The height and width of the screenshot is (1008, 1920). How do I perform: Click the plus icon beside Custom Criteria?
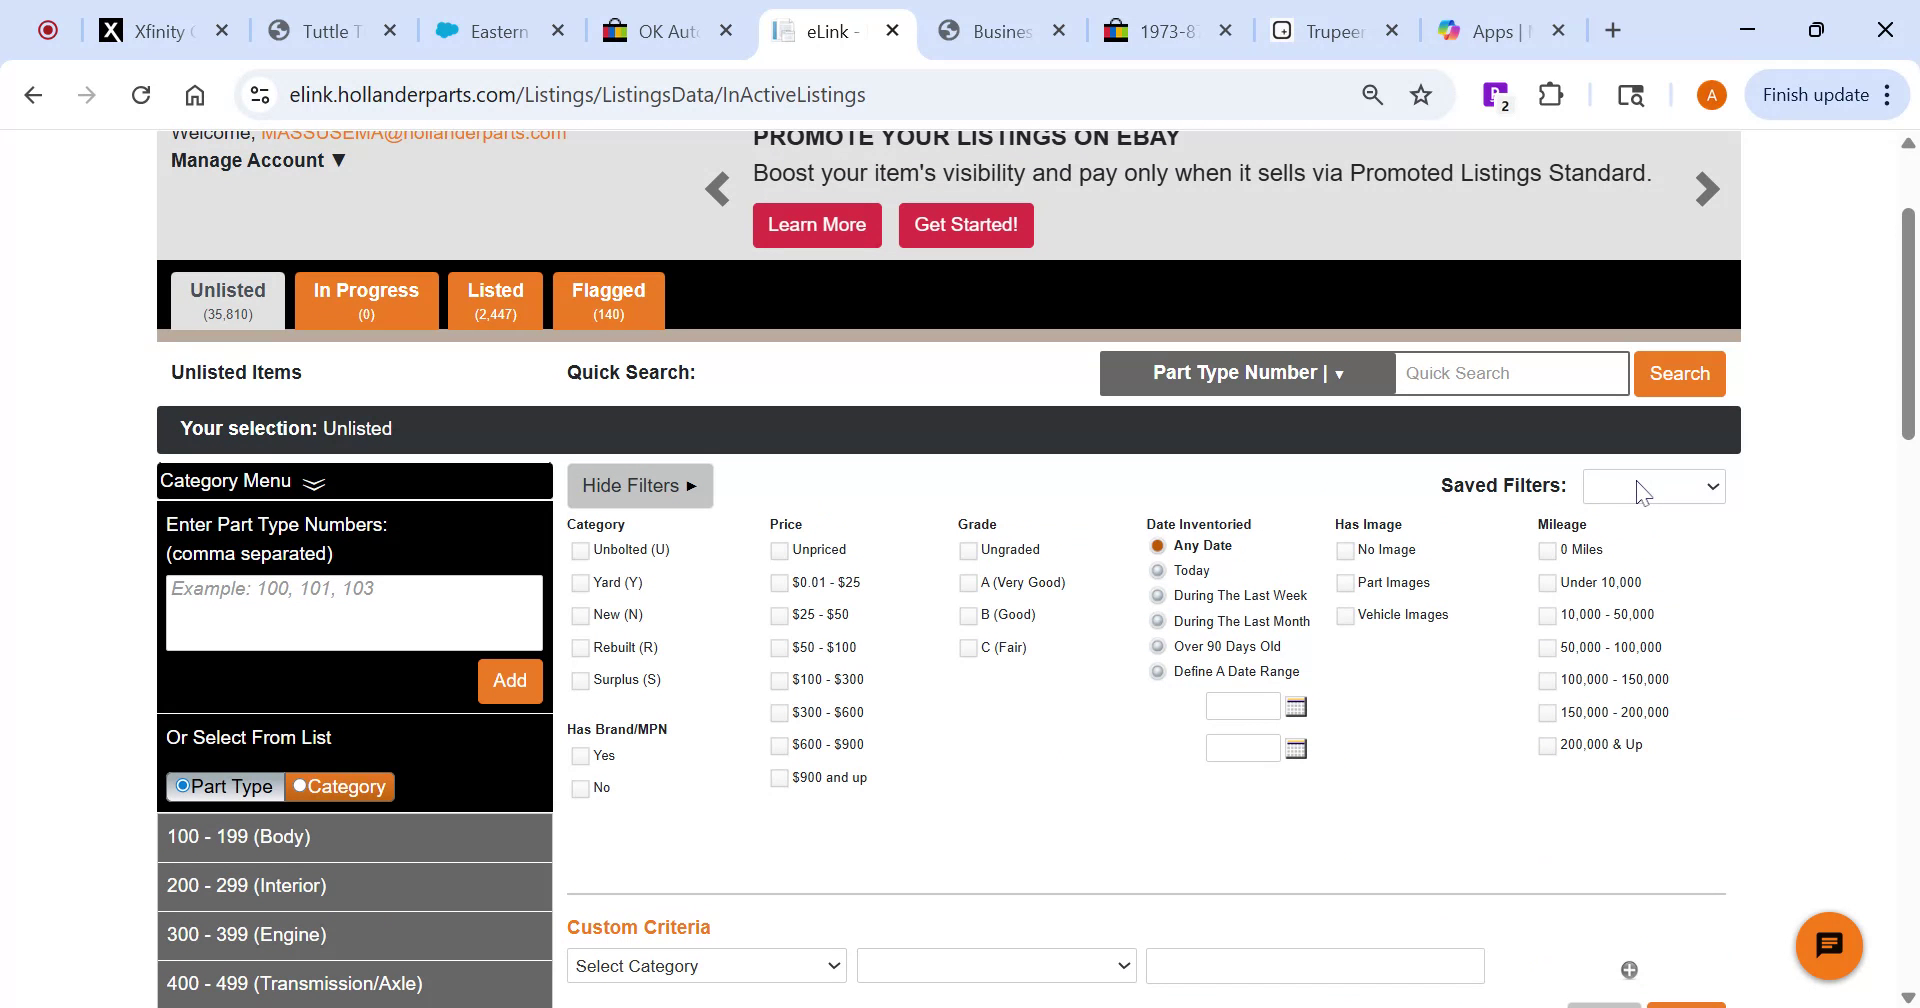[1630, 968]
